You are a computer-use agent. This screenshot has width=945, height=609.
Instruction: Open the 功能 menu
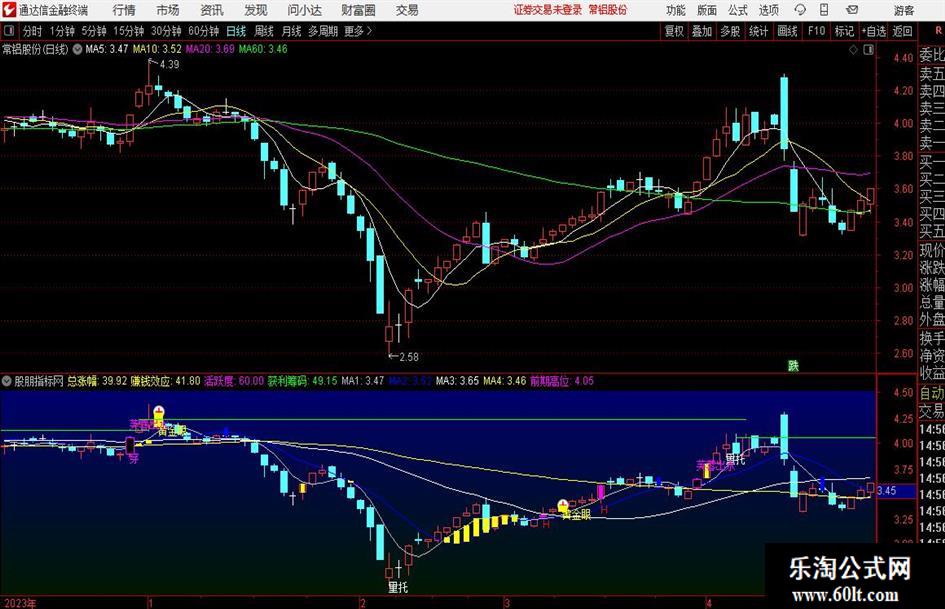(676, 10)
